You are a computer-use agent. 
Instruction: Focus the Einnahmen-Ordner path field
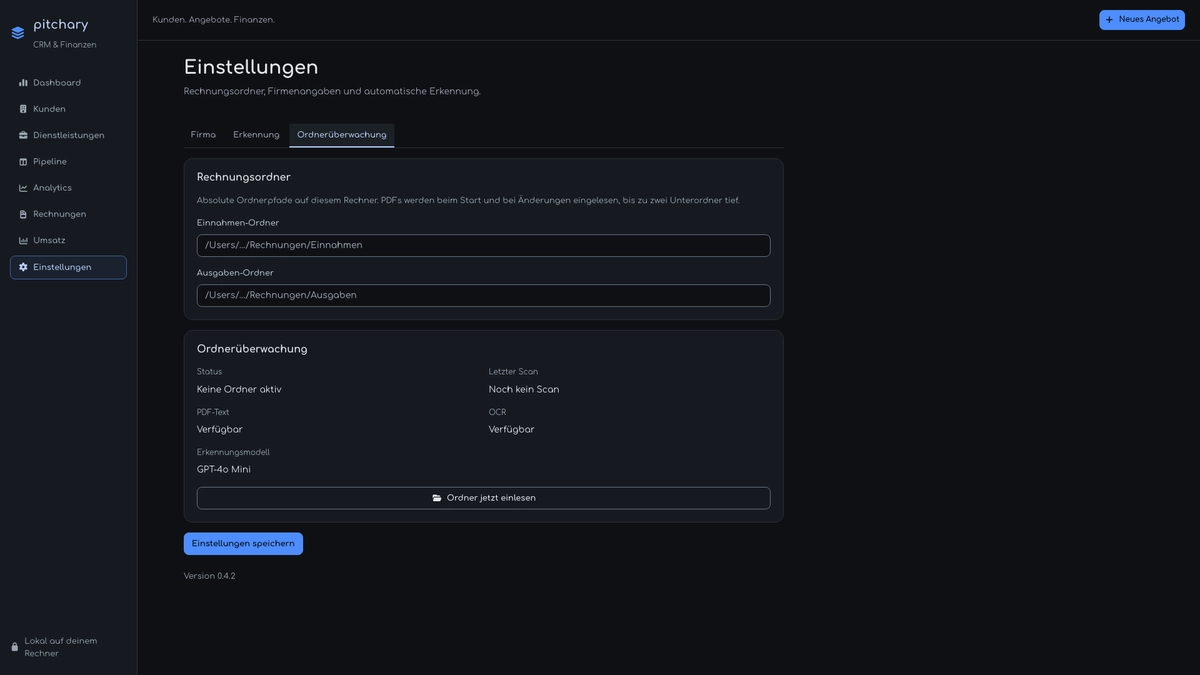pyautogui.click(x=483, y=245)
